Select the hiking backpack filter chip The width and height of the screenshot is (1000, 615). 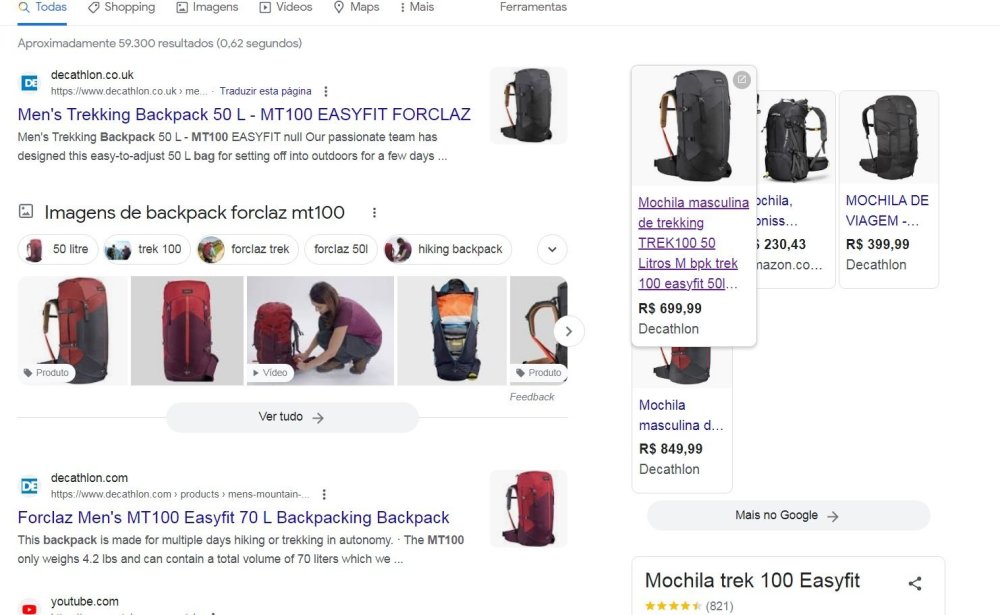[448, 249]
